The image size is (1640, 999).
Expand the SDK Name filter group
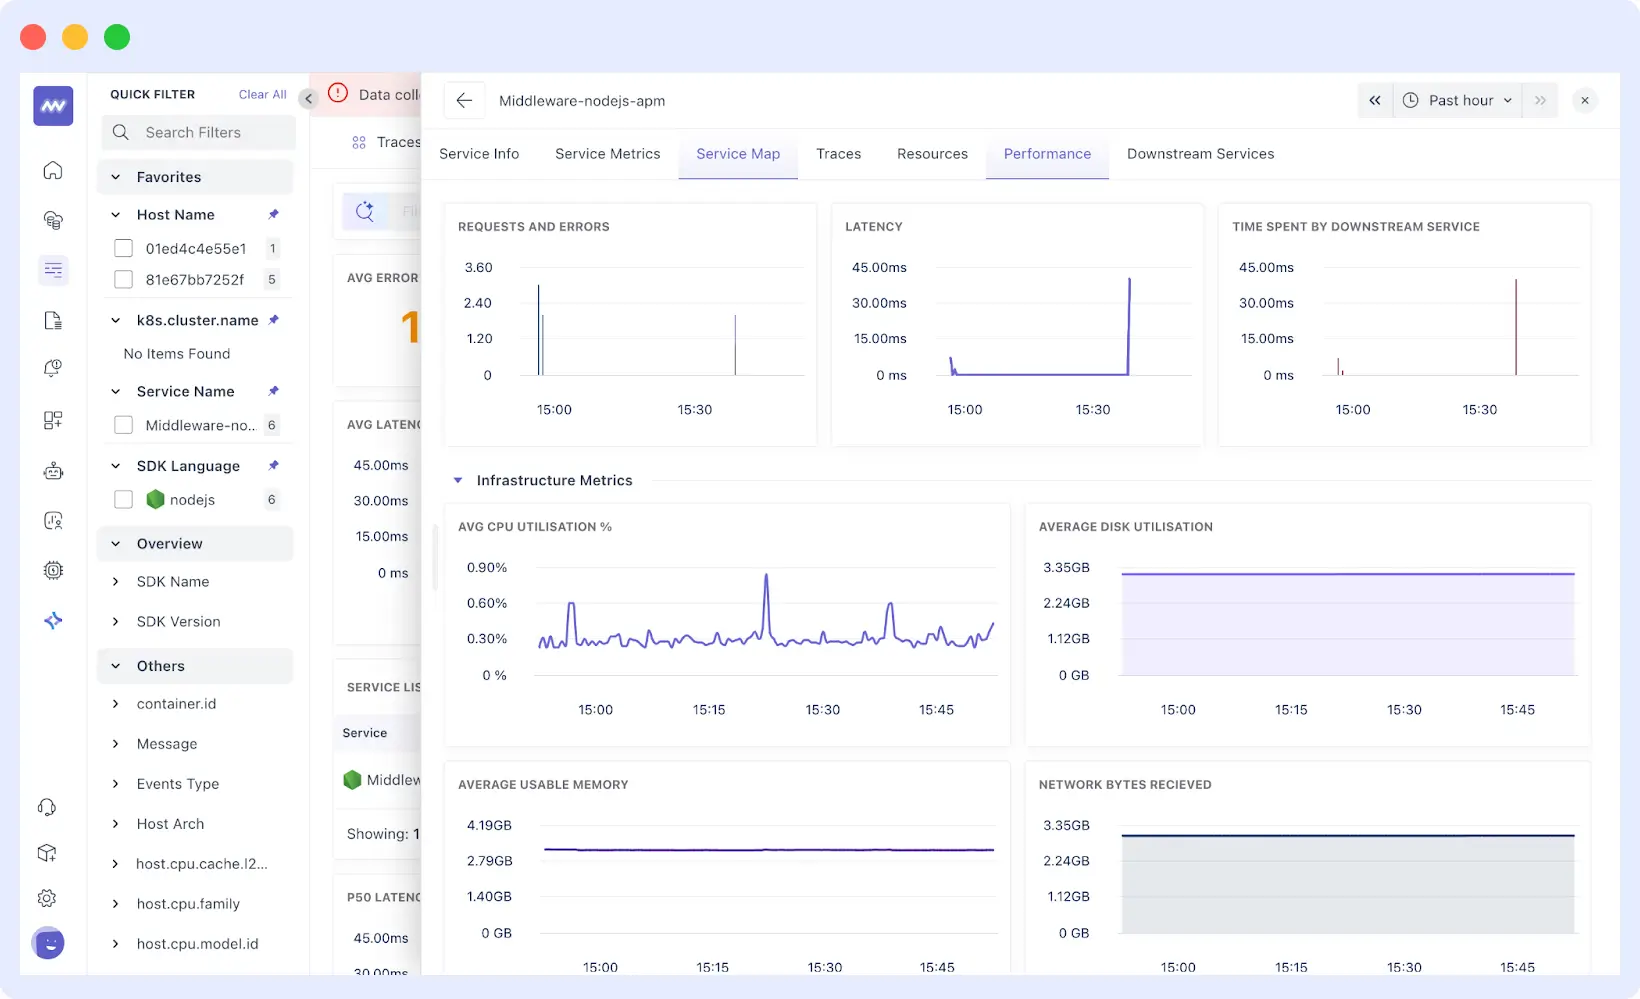pos(116,581)
